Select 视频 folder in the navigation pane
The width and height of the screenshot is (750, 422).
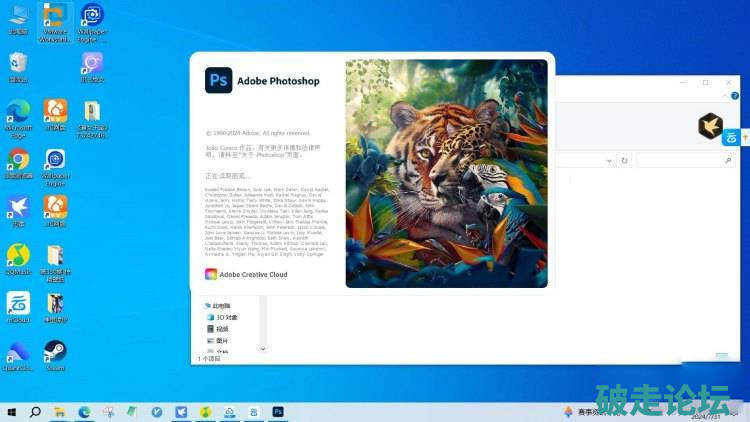click(221, 329)
